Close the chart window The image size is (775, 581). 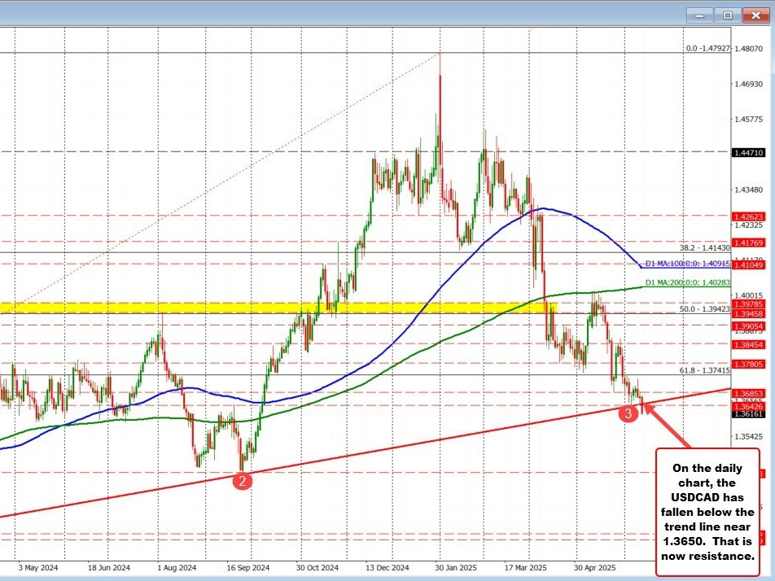tap(756, 15)
